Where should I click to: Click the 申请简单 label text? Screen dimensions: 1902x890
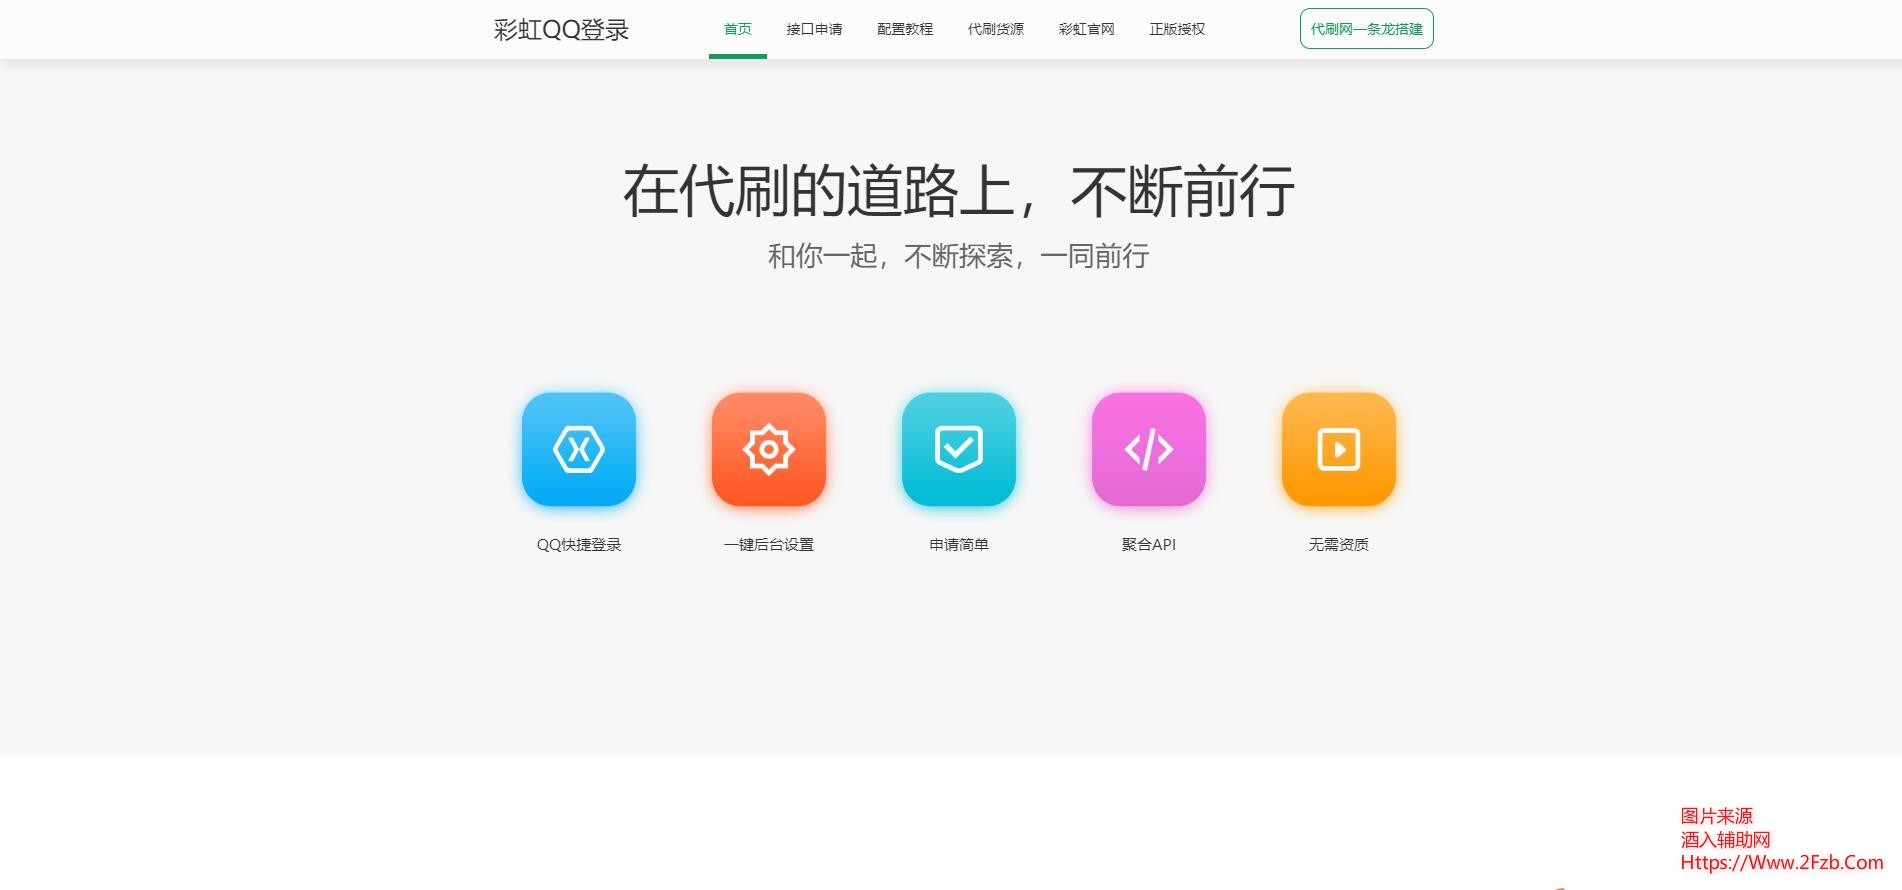(x=959, y=545)
